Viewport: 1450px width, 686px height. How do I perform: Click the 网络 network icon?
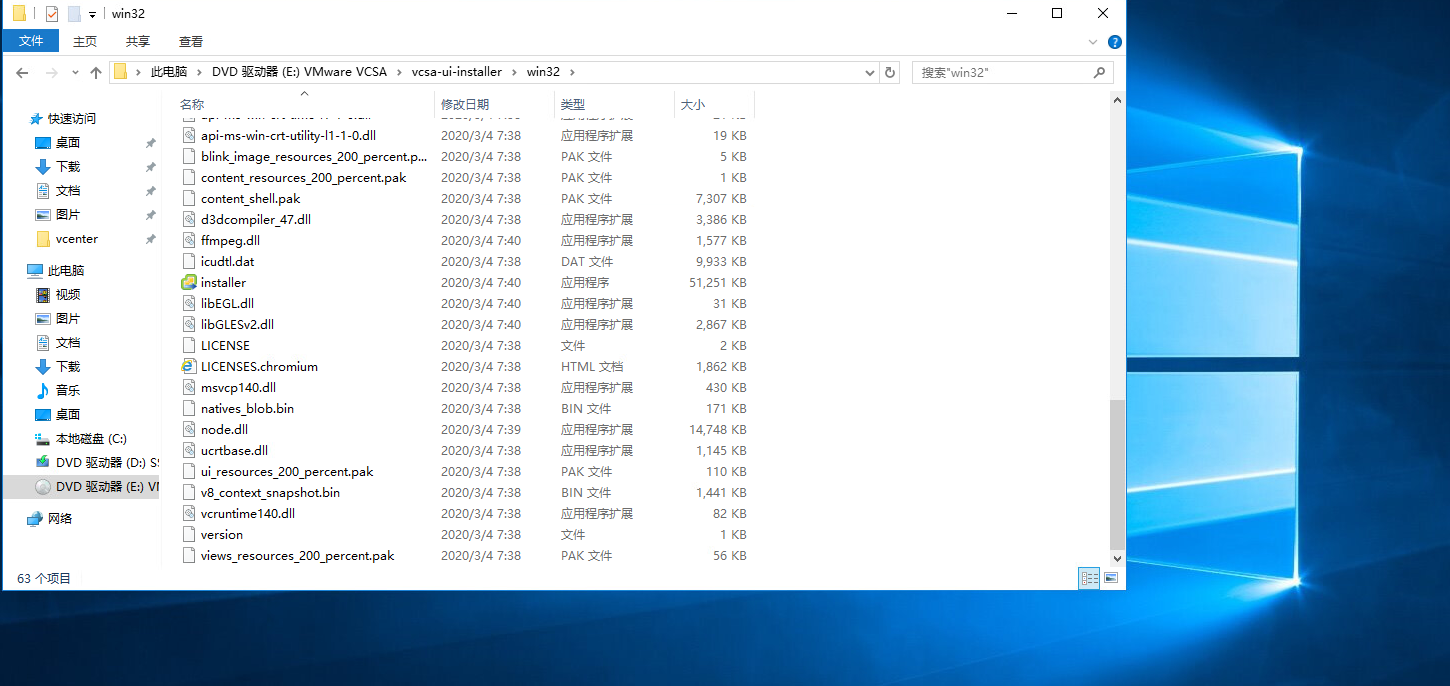35,518
